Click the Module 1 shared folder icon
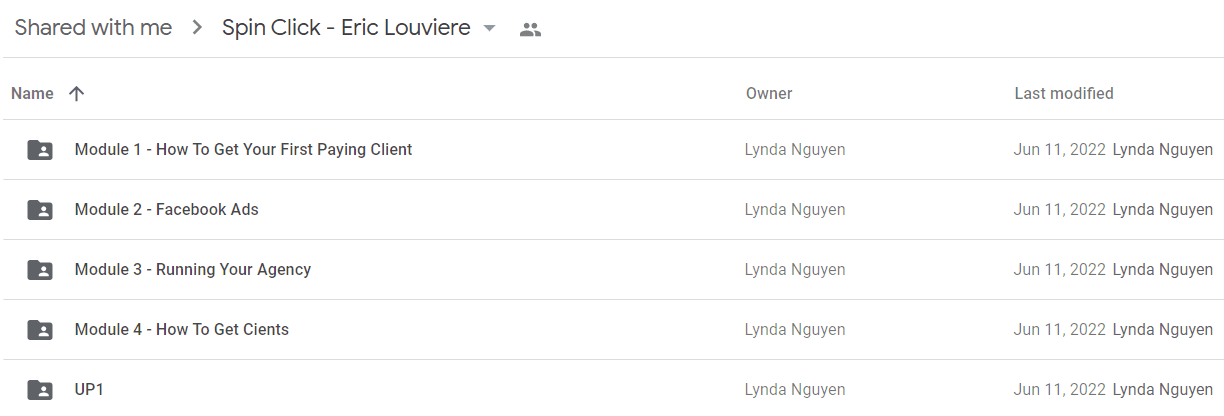 pyautogui.click(x=40, y=150)
